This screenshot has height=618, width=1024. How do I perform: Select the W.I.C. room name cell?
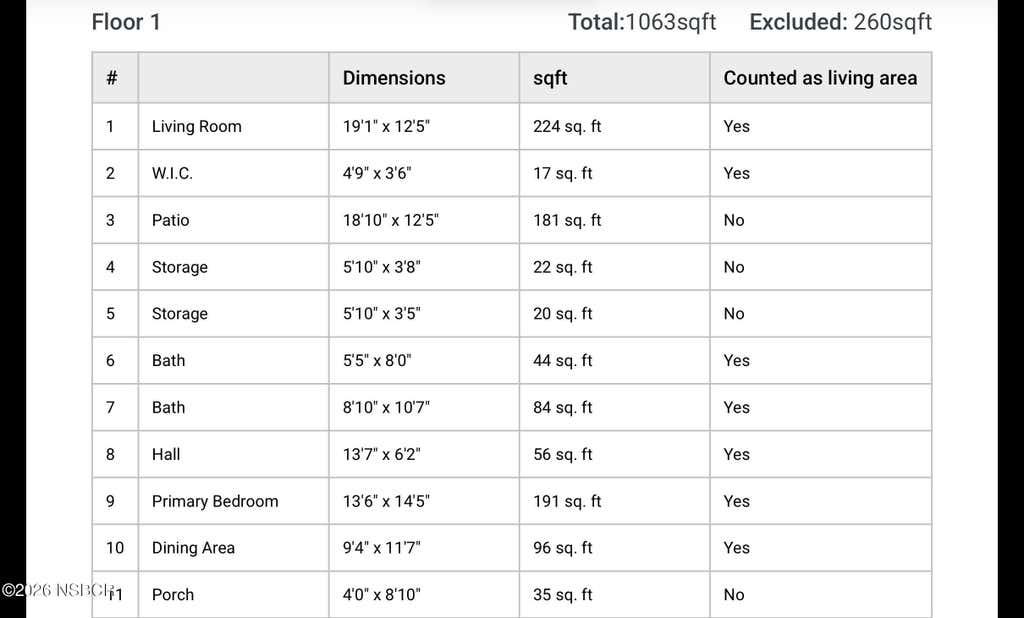click(172, 173)
